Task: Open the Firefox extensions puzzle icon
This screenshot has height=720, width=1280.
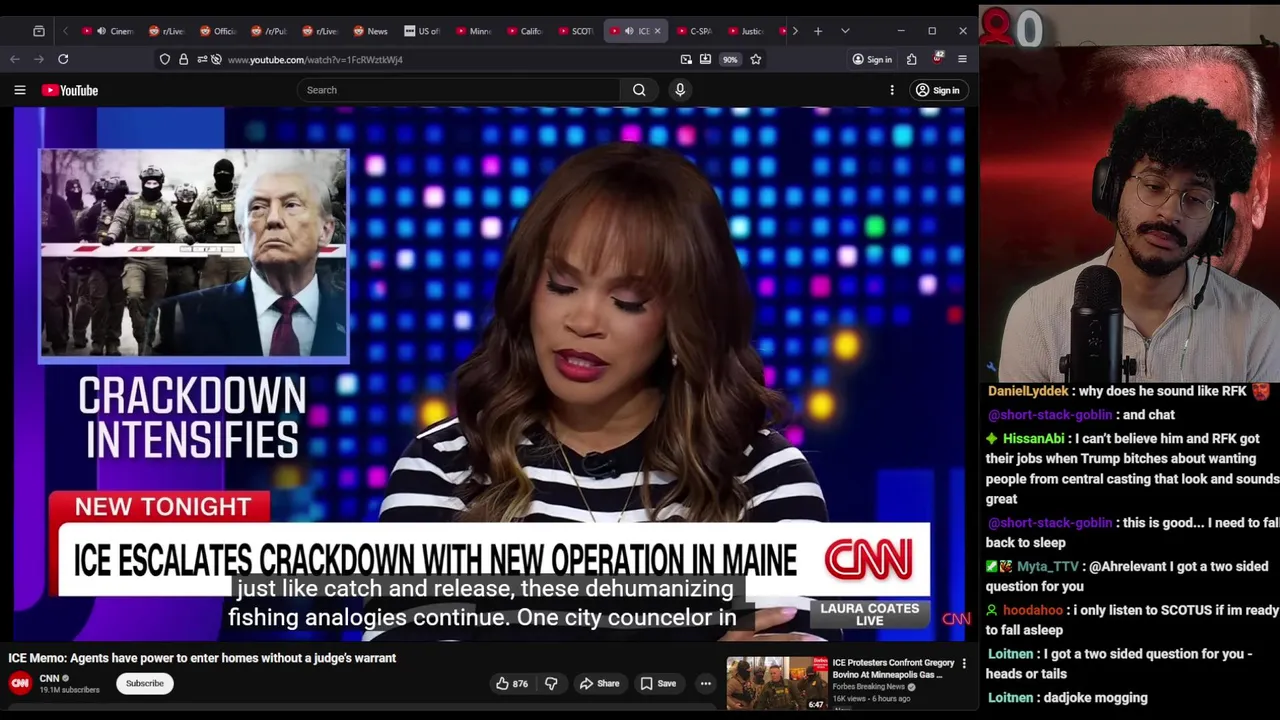Action: (x=911, y=59)
